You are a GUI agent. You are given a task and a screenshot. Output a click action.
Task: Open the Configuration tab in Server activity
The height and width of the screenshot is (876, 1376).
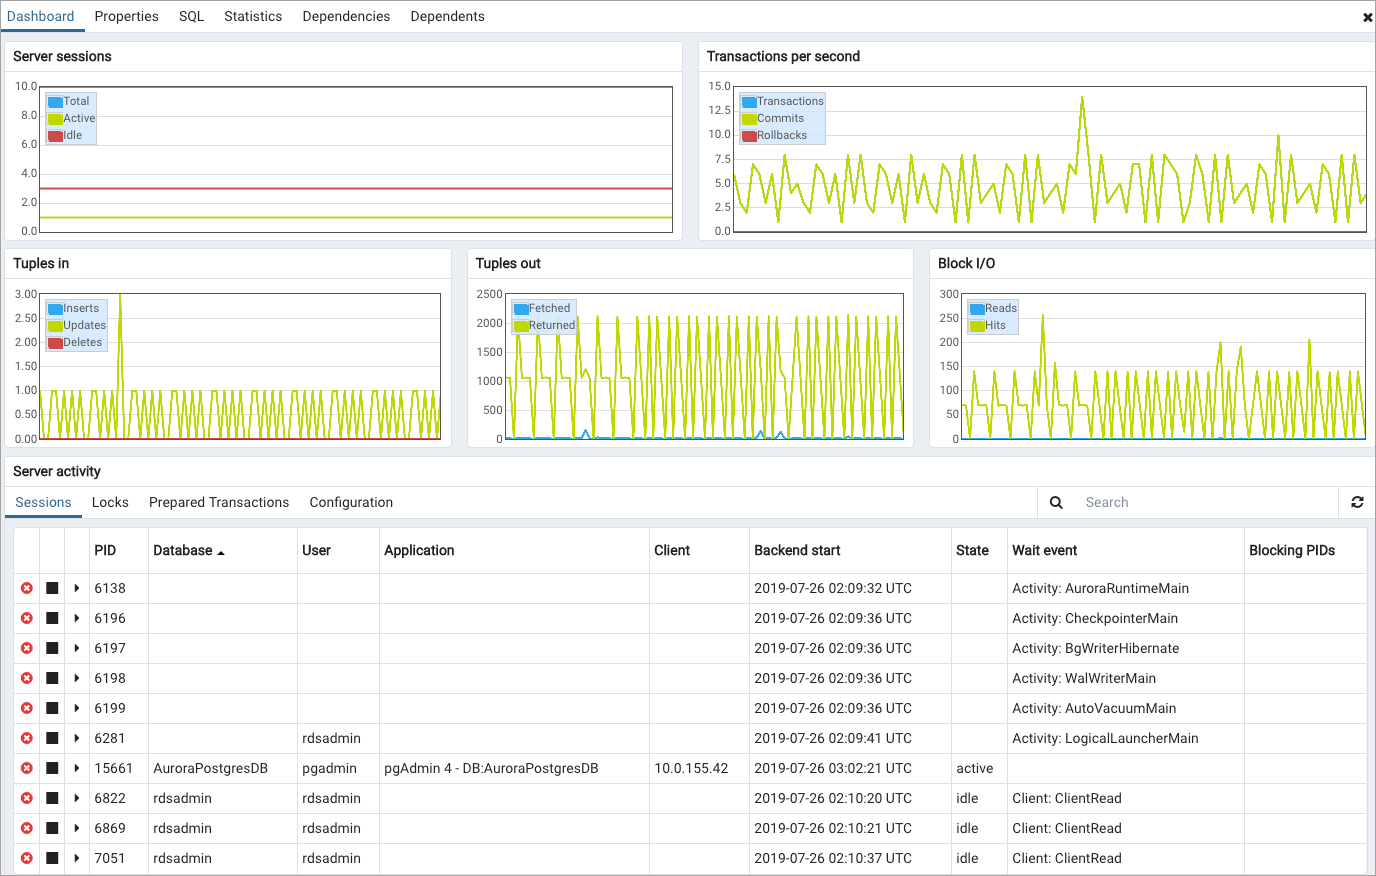(x=351, y=502)
